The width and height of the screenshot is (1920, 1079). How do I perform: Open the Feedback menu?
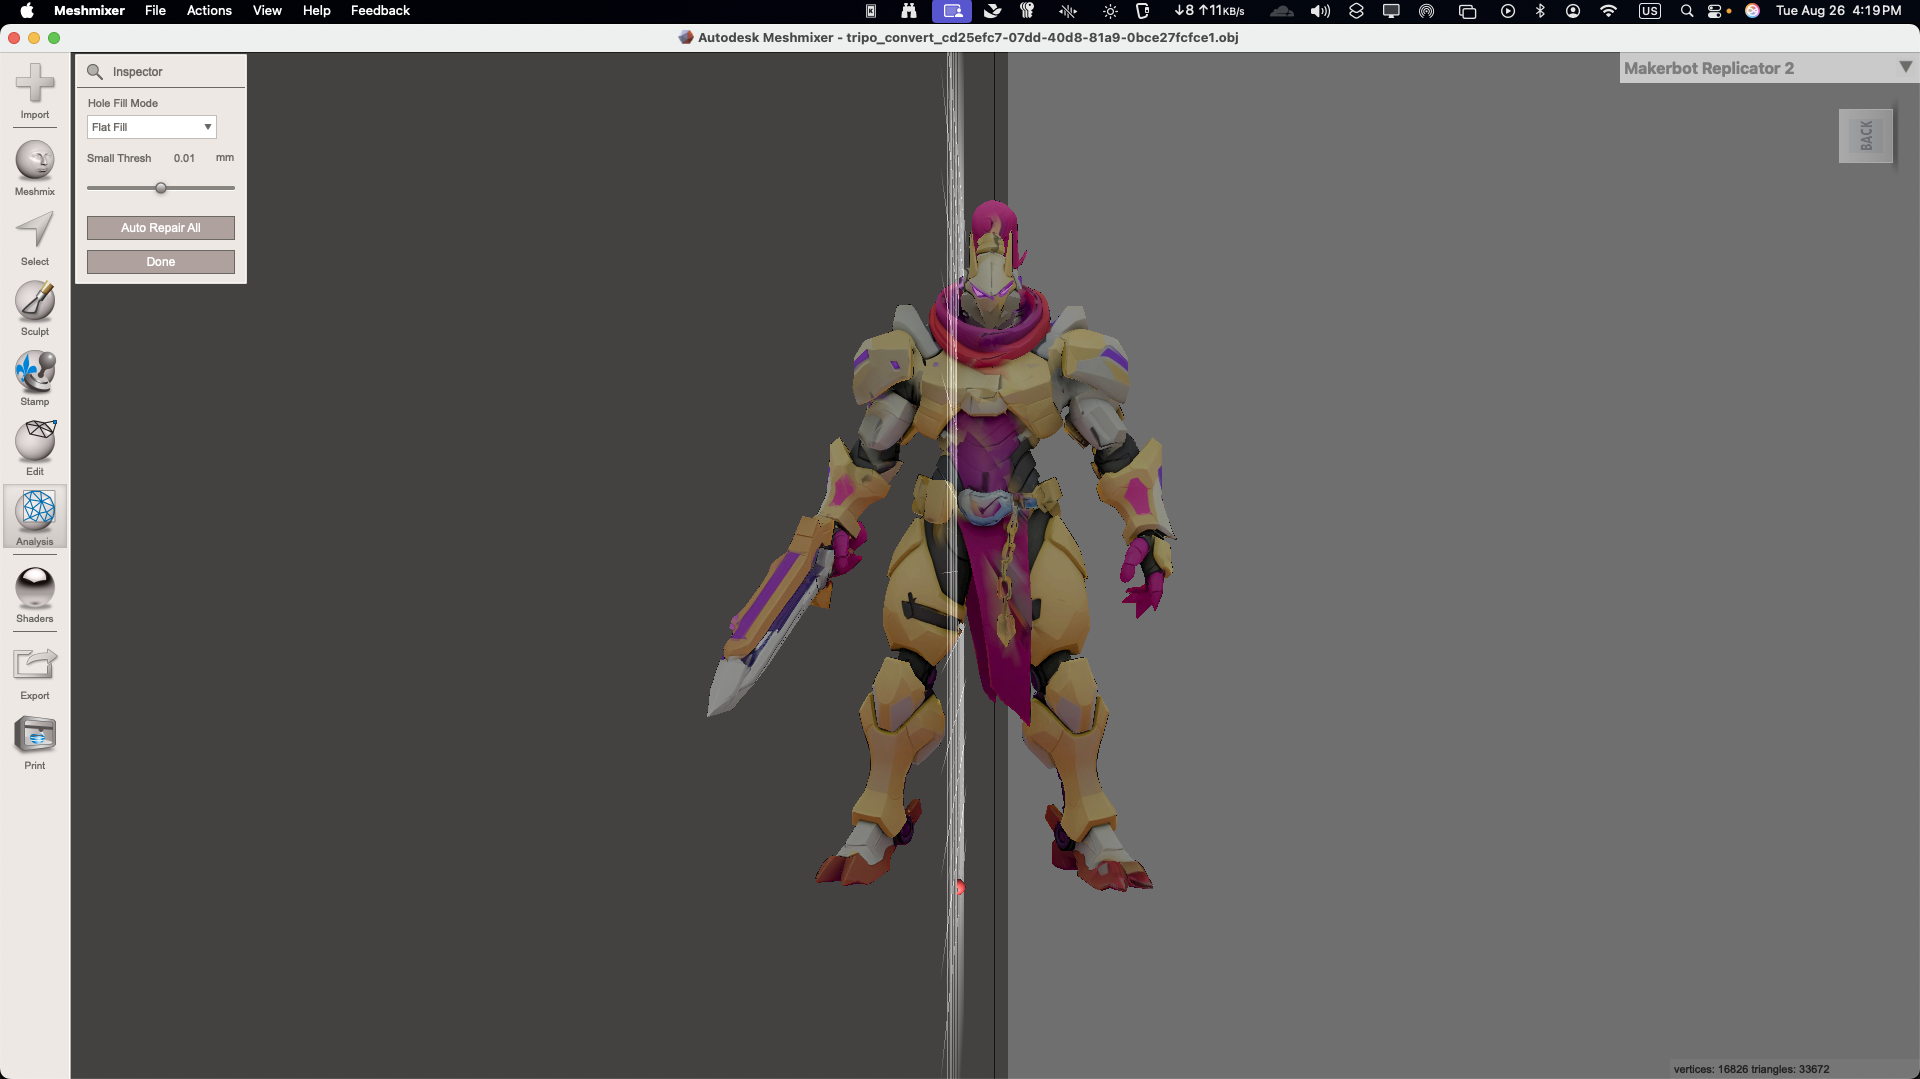pos(380,11)
